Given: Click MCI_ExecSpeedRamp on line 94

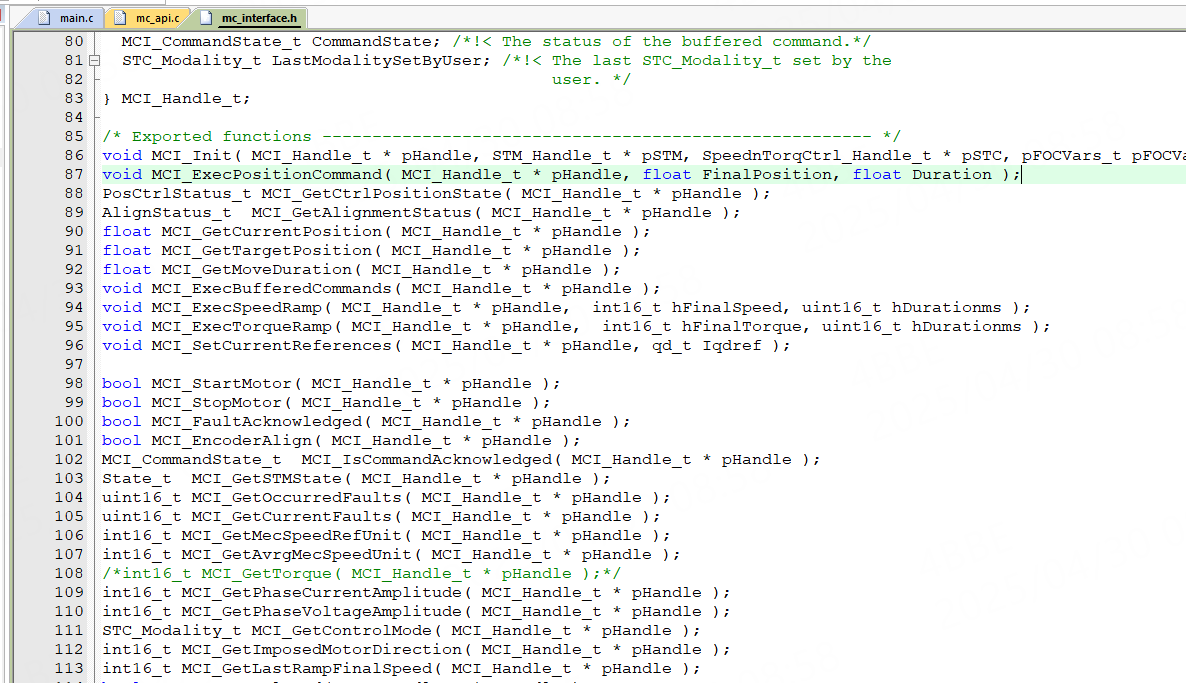Looking at the screenshot, I should pyautogui.click(x=237, y=308).
